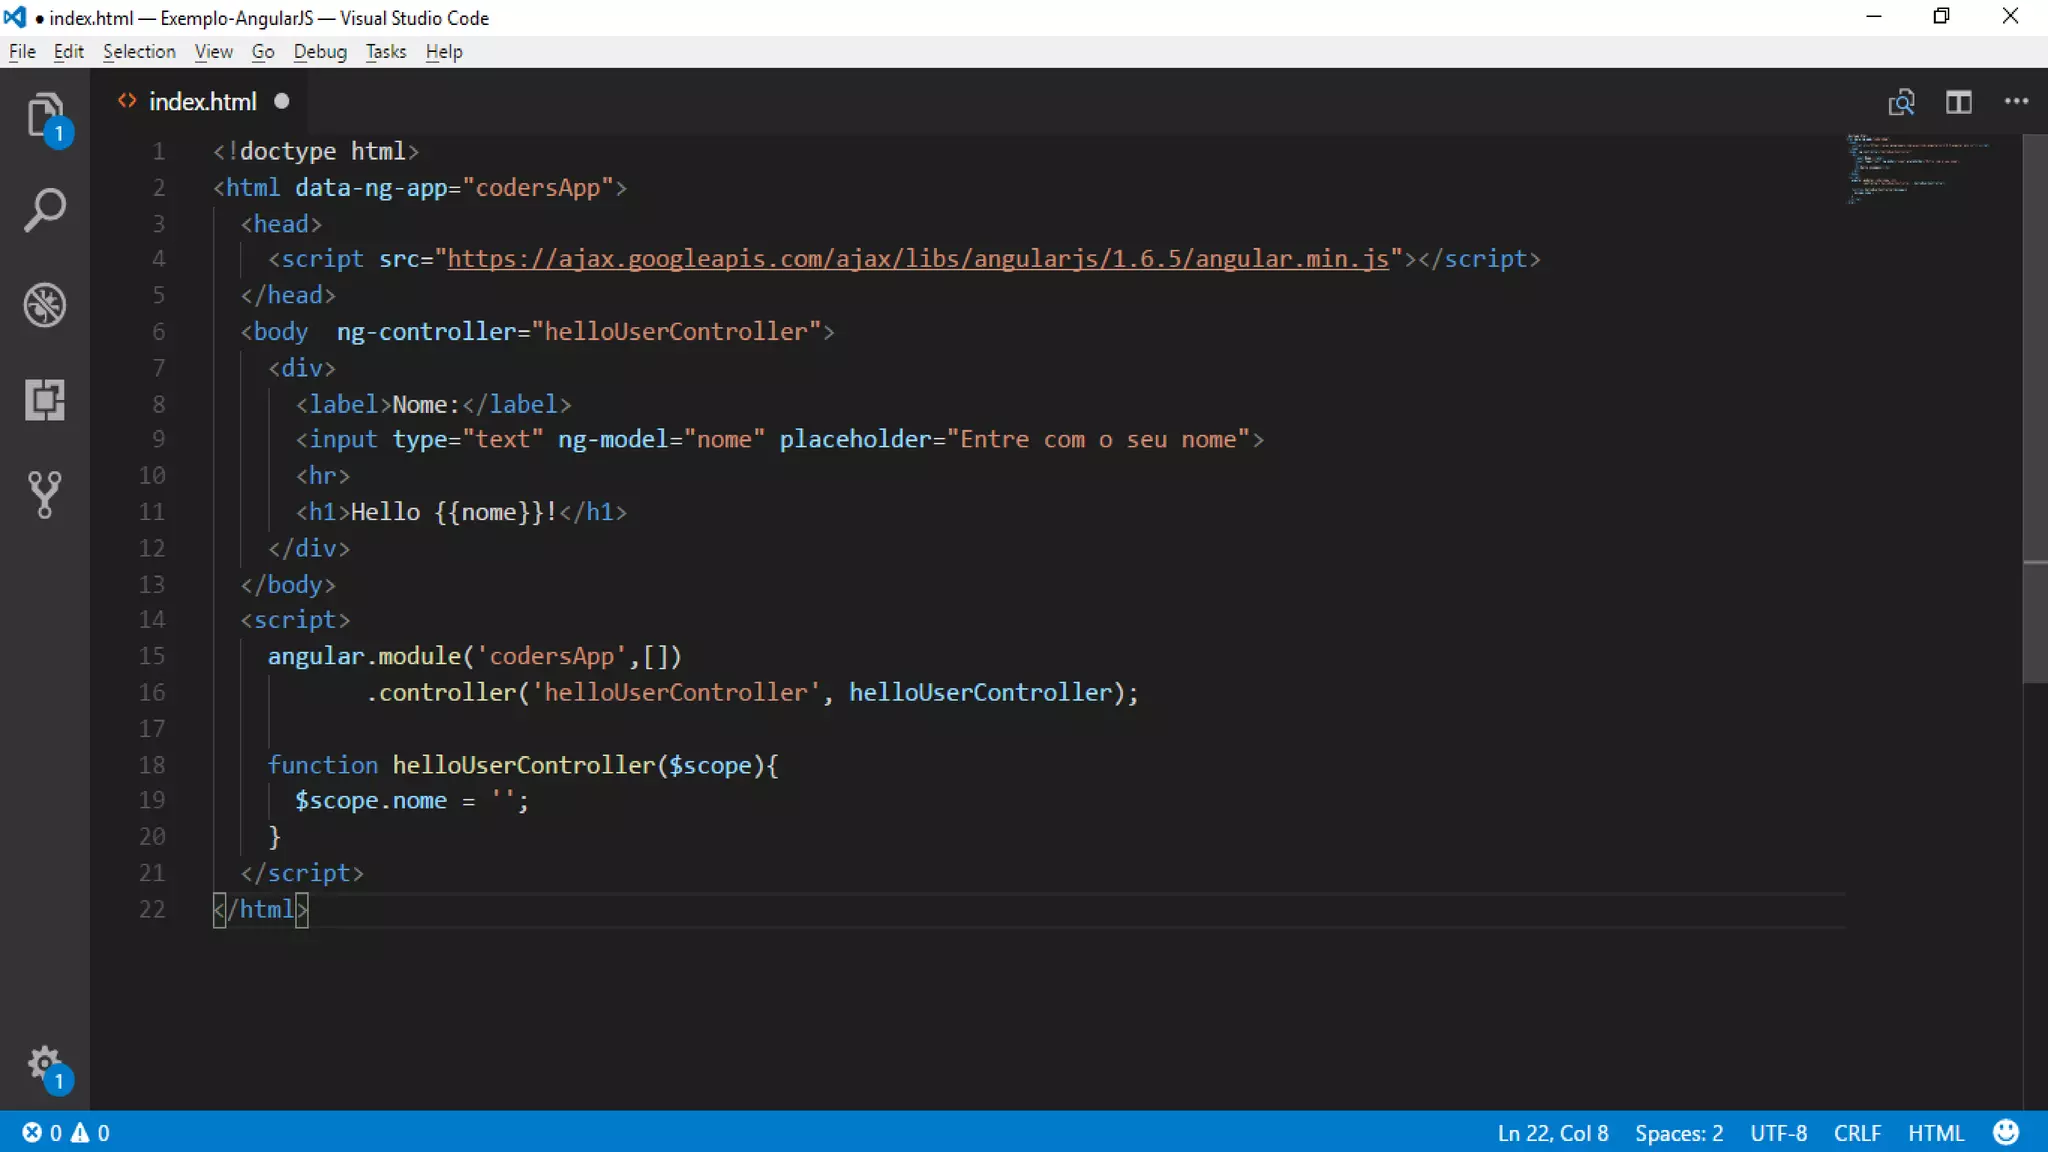Open the Extensions sidebar icon
Viewport: 2048px width, 1152px height.
click(45, 400)
